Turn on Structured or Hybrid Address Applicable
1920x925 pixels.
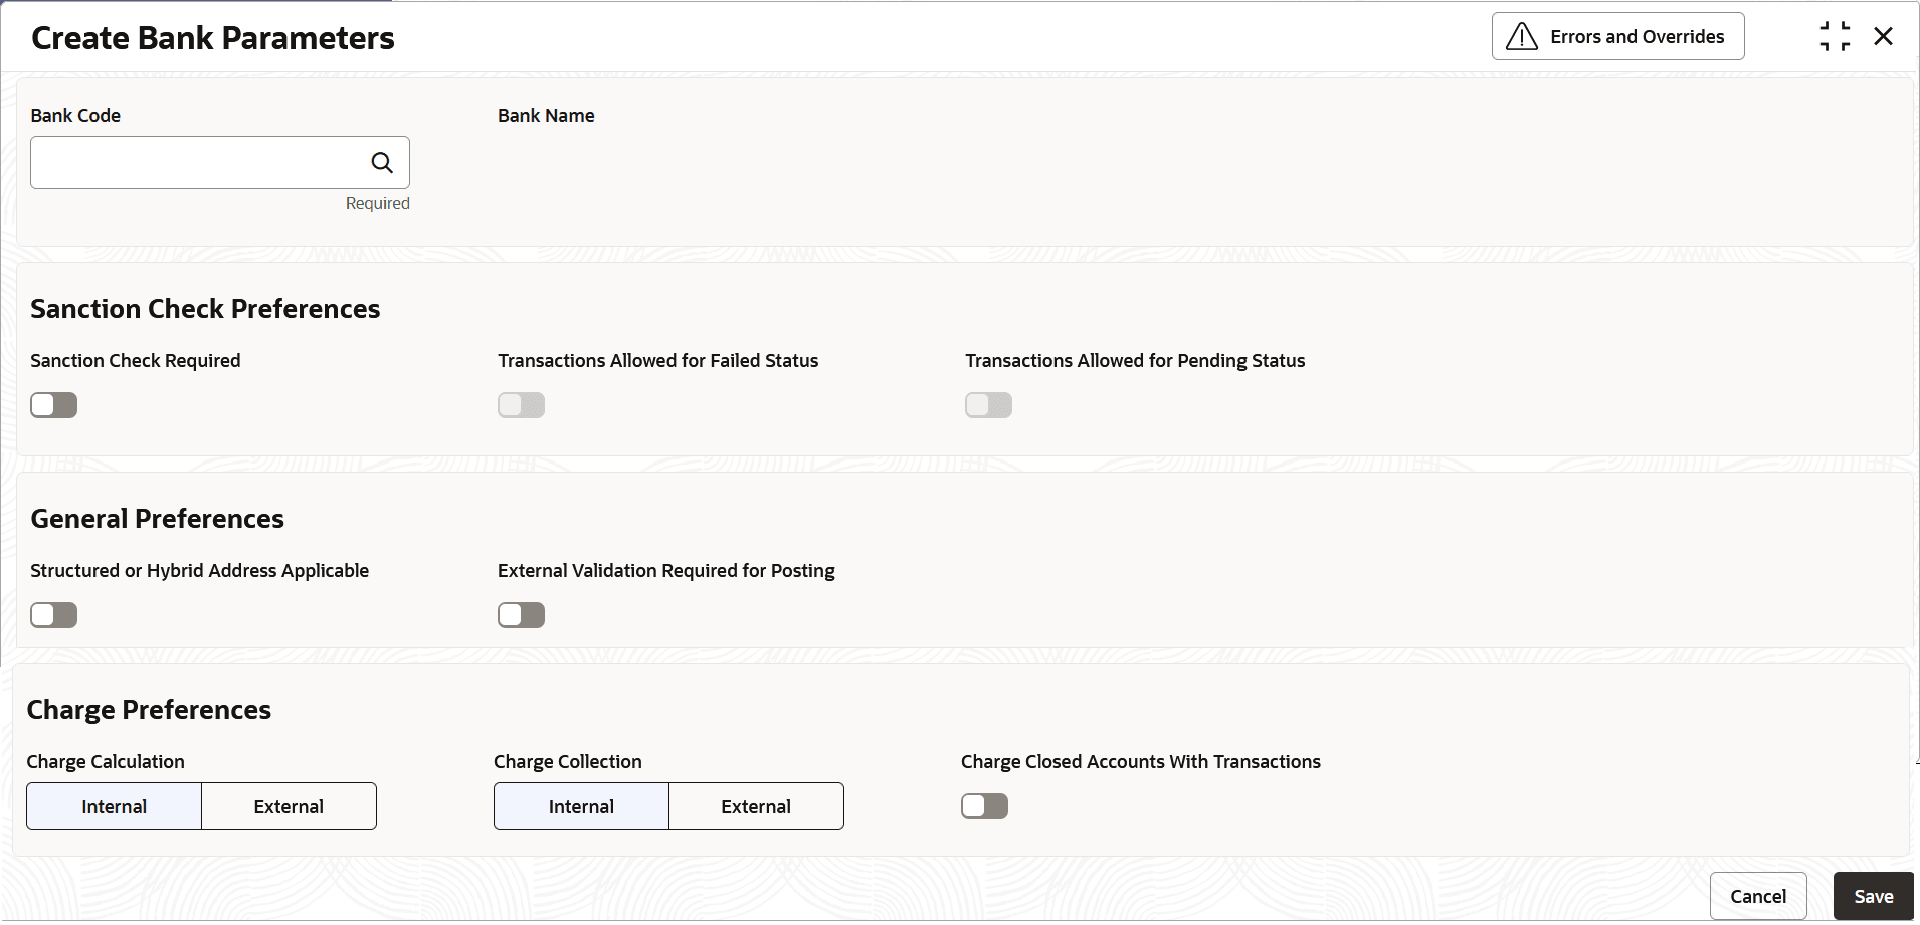coord(54,615)
